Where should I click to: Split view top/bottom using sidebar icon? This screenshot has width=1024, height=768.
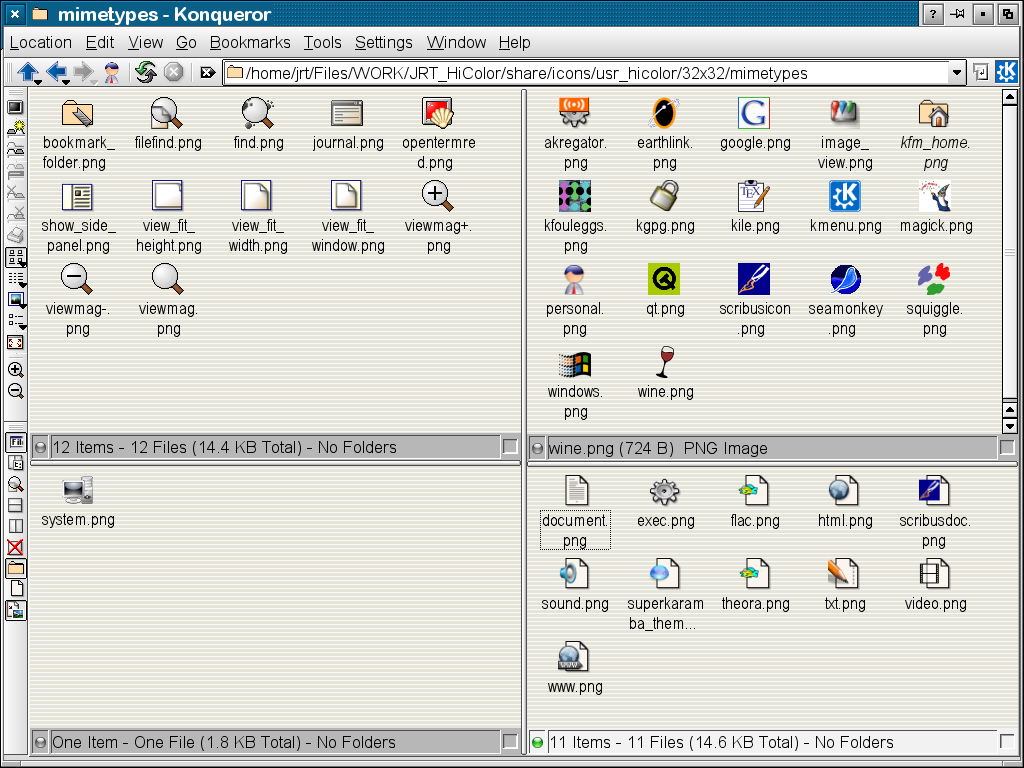coord(15,505)
